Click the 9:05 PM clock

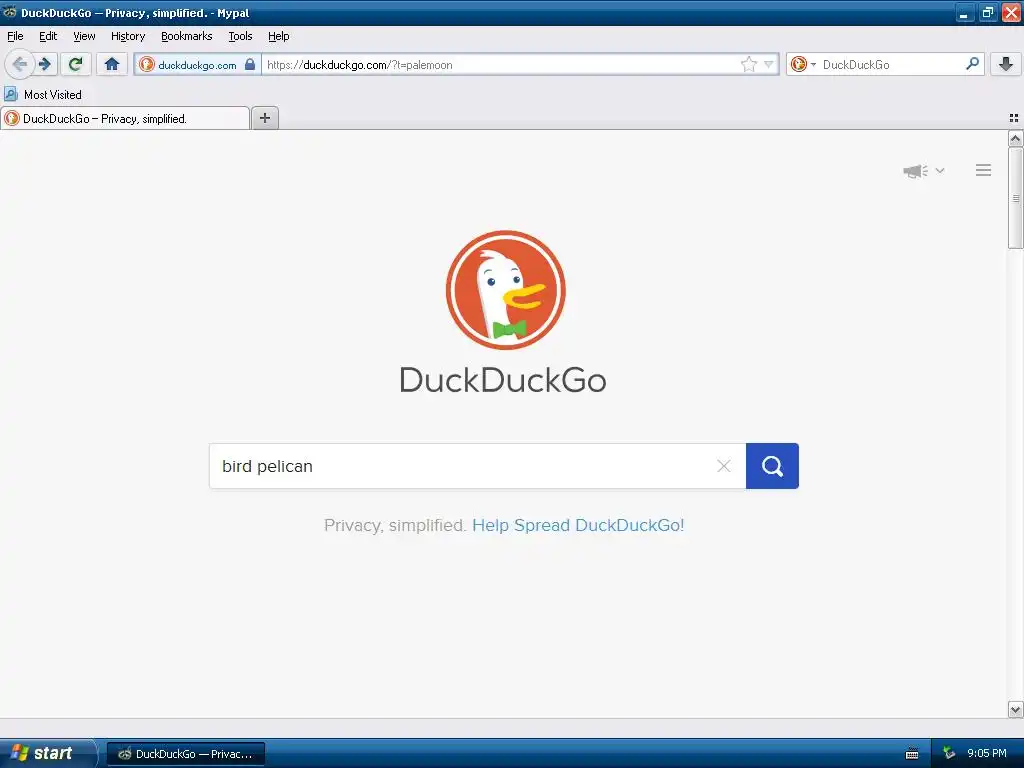click(x=987, y=753)
